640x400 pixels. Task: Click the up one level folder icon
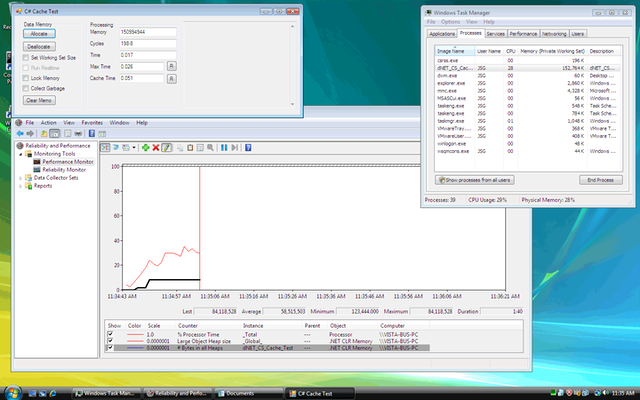click(44, 133)
